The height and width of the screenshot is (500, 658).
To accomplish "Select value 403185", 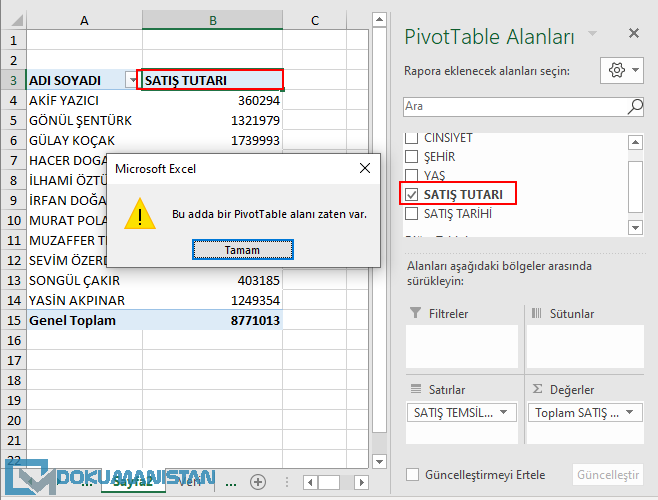I will 213,280.
